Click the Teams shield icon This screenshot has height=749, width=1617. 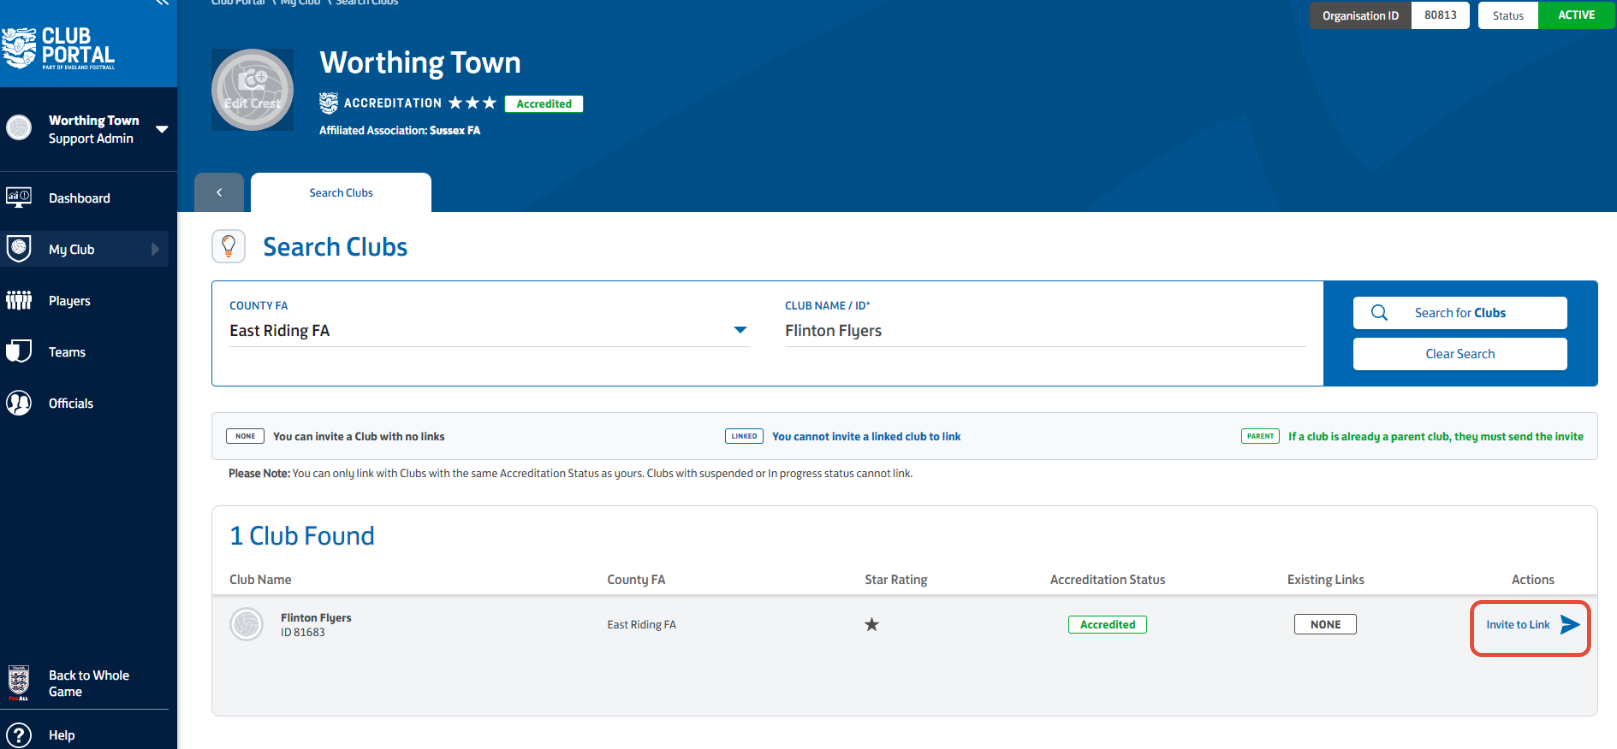(x=19, y=351)
